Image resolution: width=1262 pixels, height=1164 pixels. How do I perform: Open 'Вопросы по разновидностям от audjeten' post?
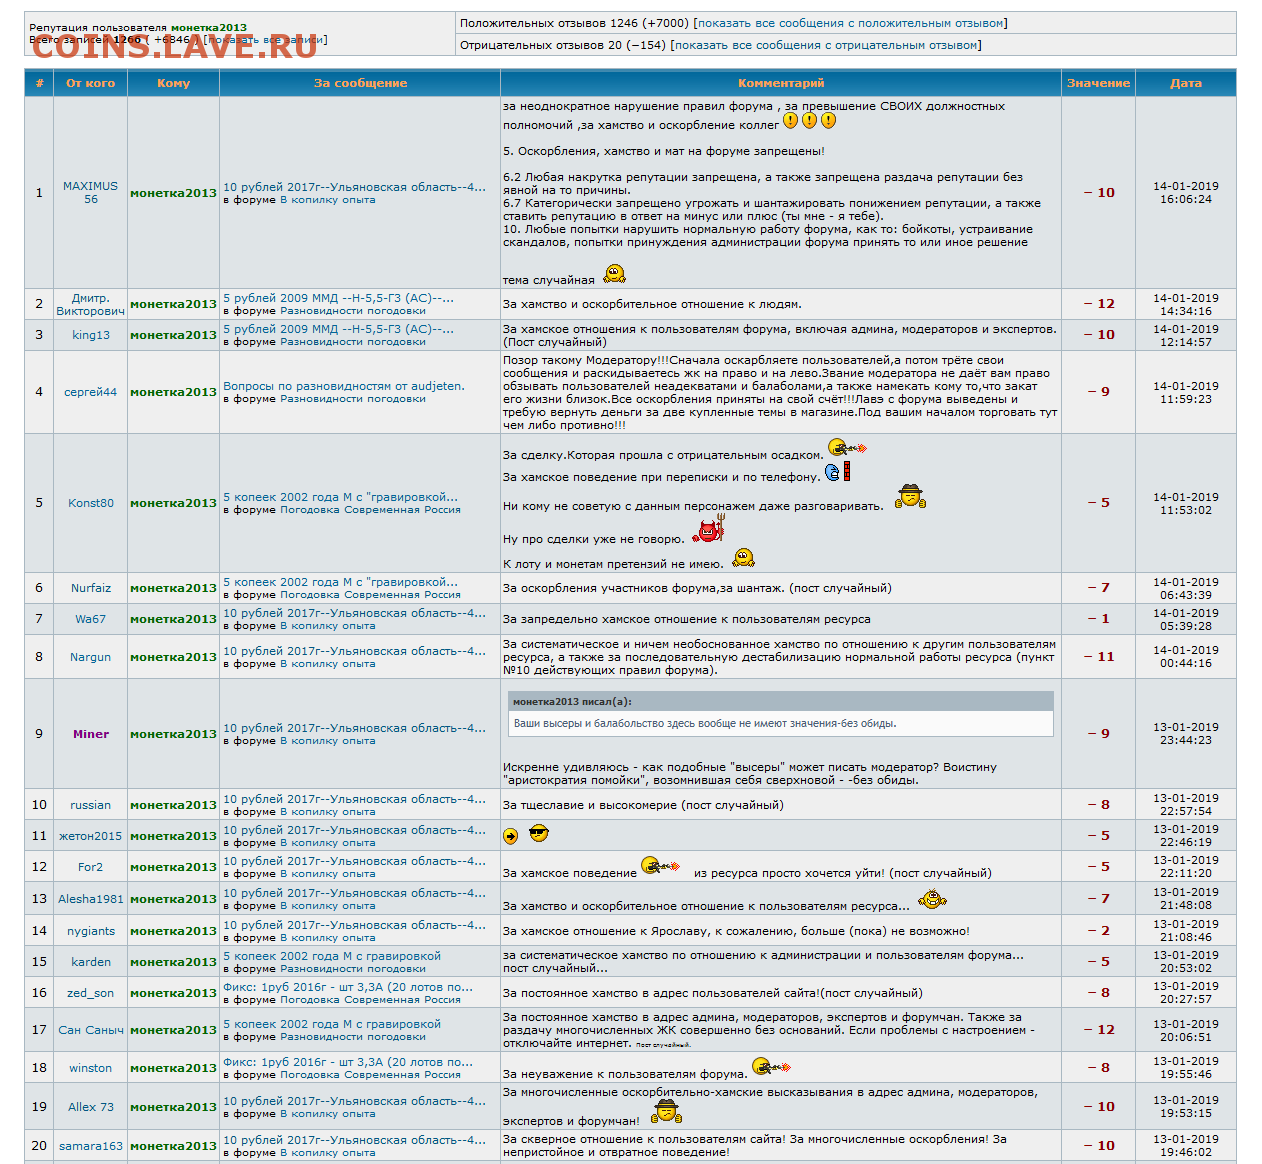[x=344, y=386]
